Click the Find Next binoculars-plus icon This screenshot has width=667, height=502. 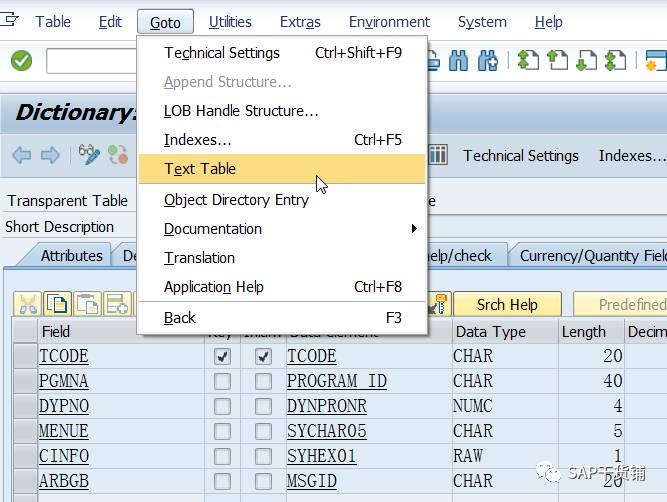coord(487,60)
